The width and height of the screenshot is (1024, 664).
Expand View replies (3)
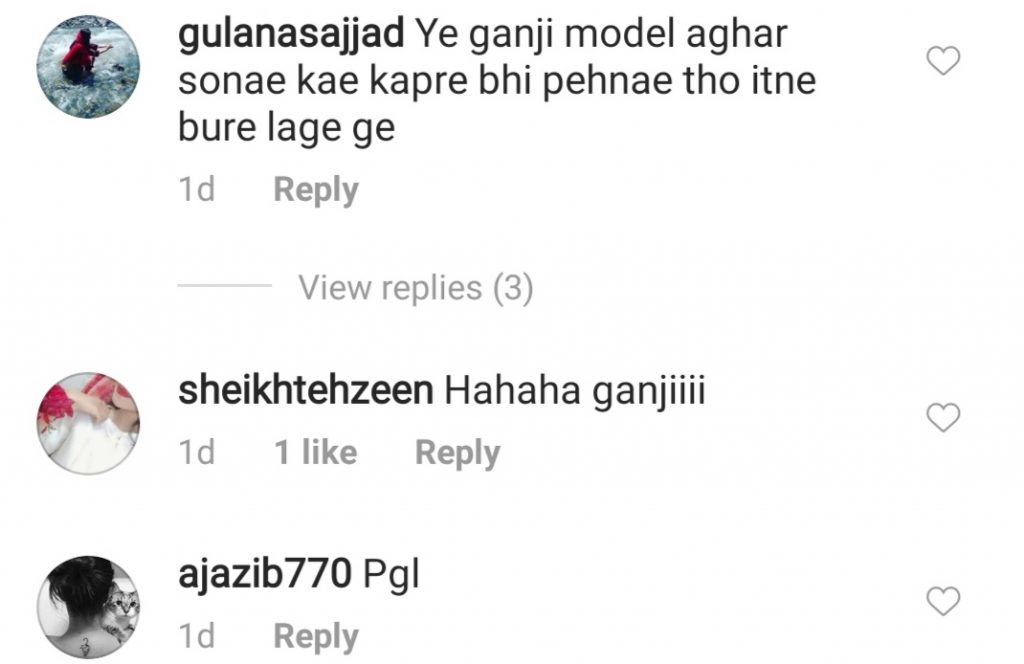tap(416, 288)
